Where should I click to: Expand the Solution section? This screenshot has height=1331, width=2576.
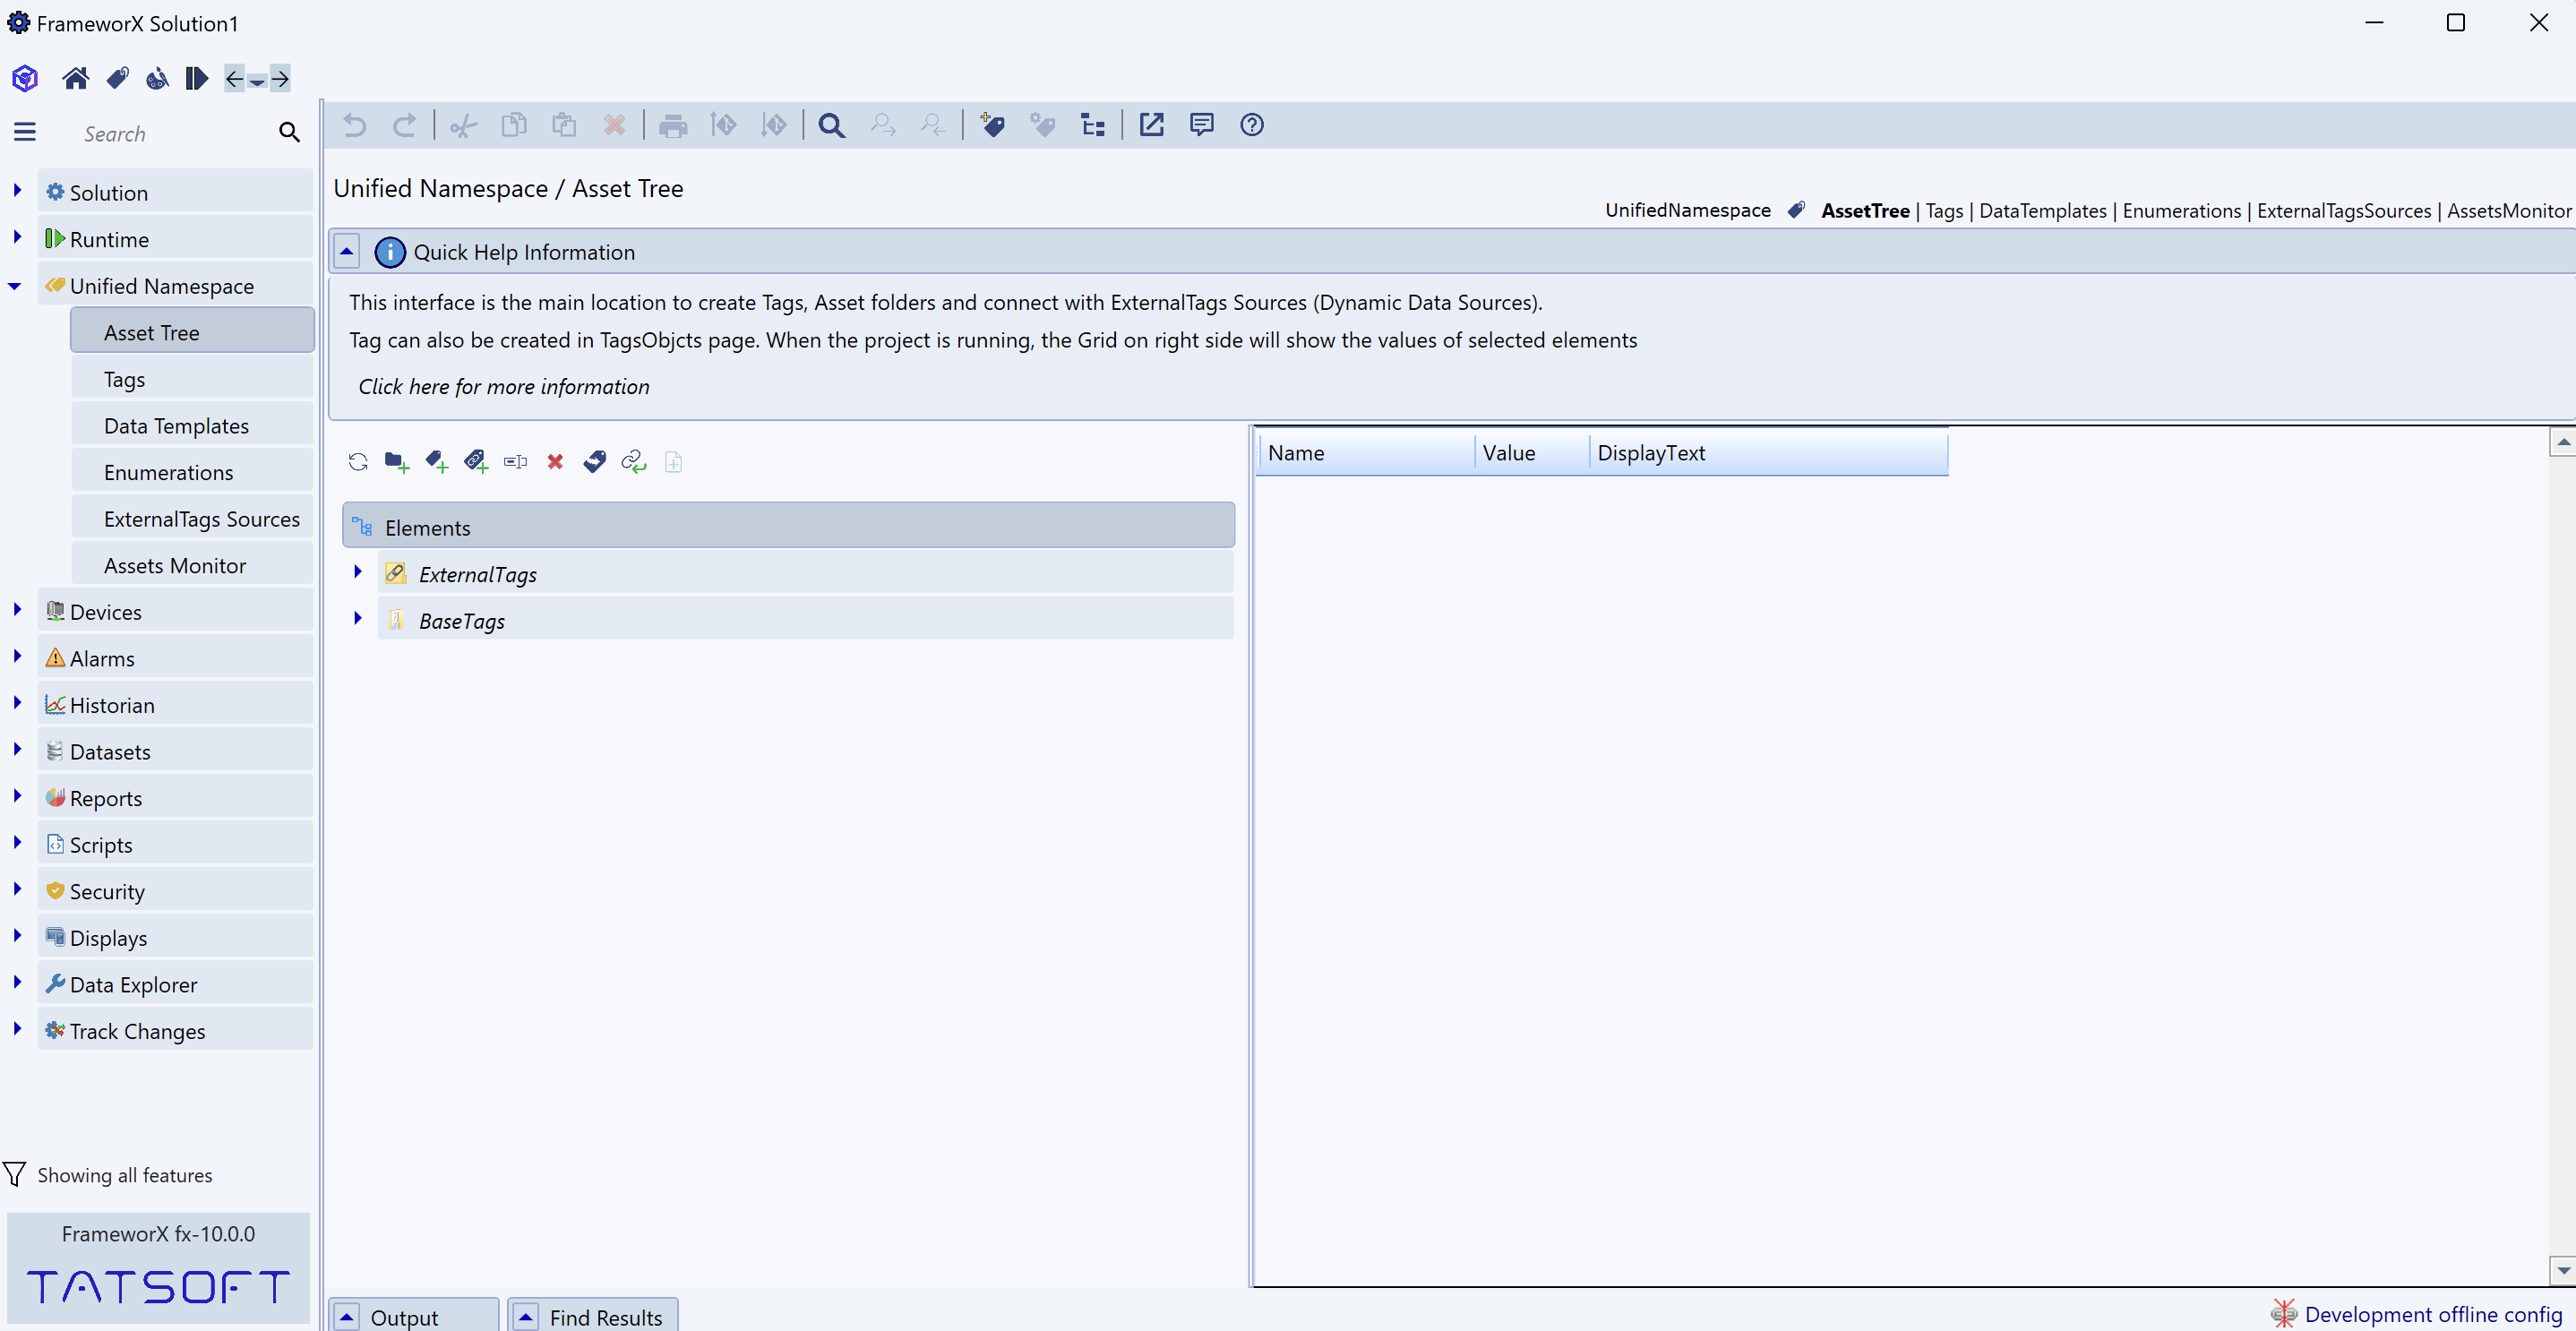tap(17, 190)
